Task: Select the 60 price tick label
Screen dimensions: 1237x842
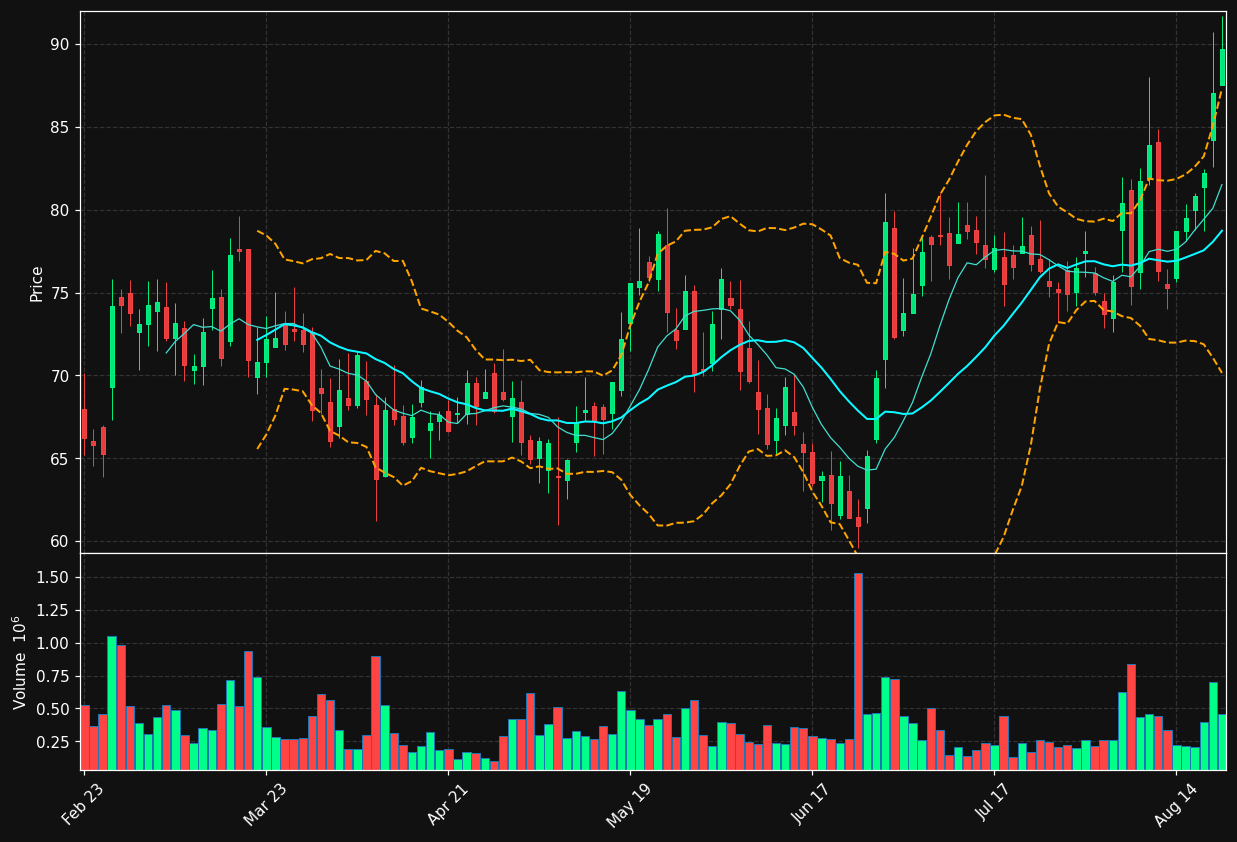Action: (x=58, y=542)
